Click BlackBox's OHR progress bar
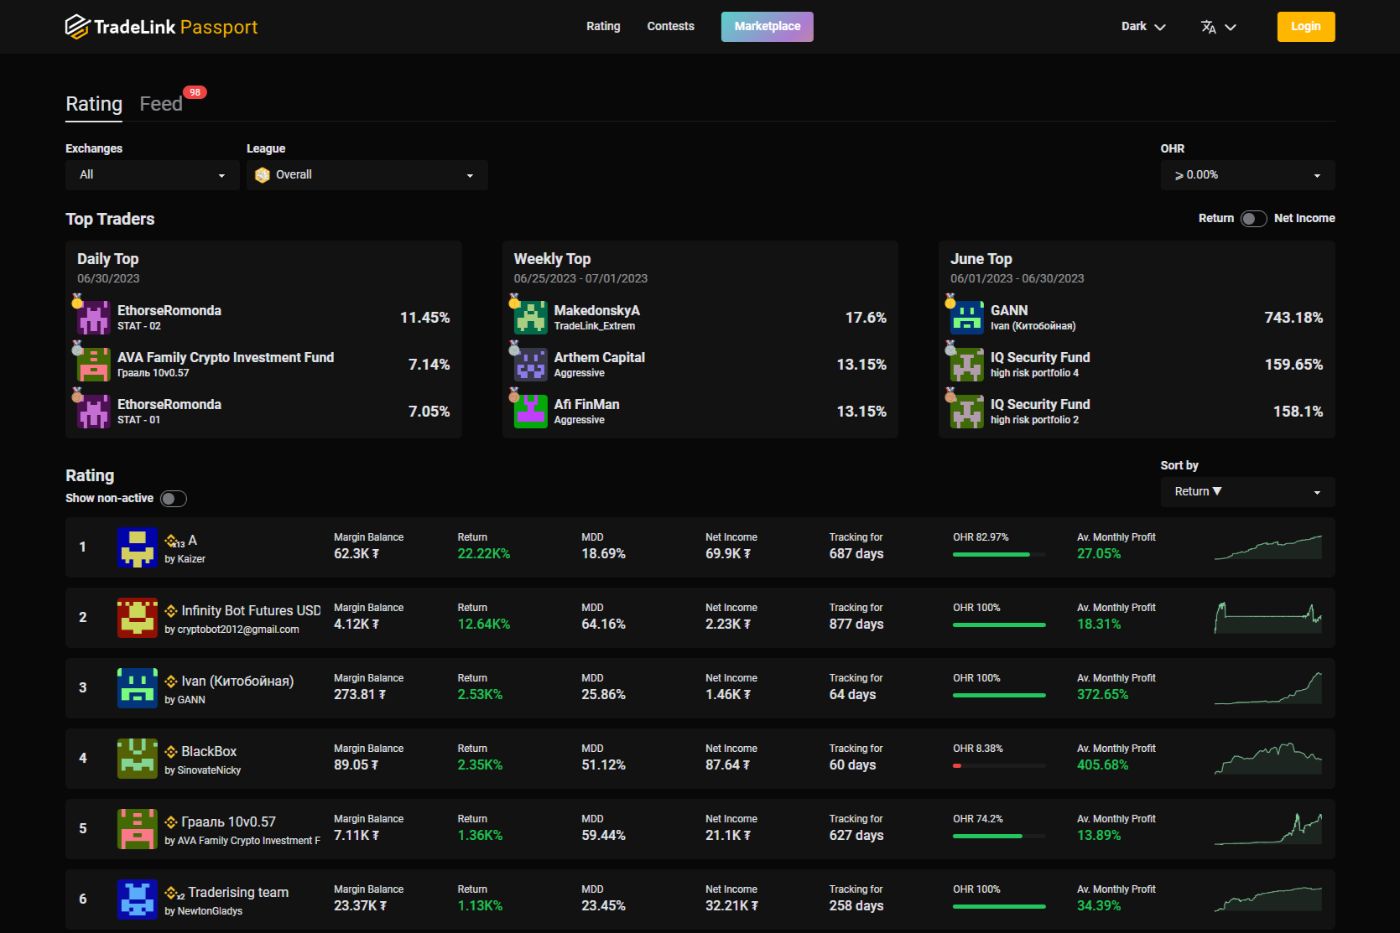The image size is (1400, 933). [999, 765]
